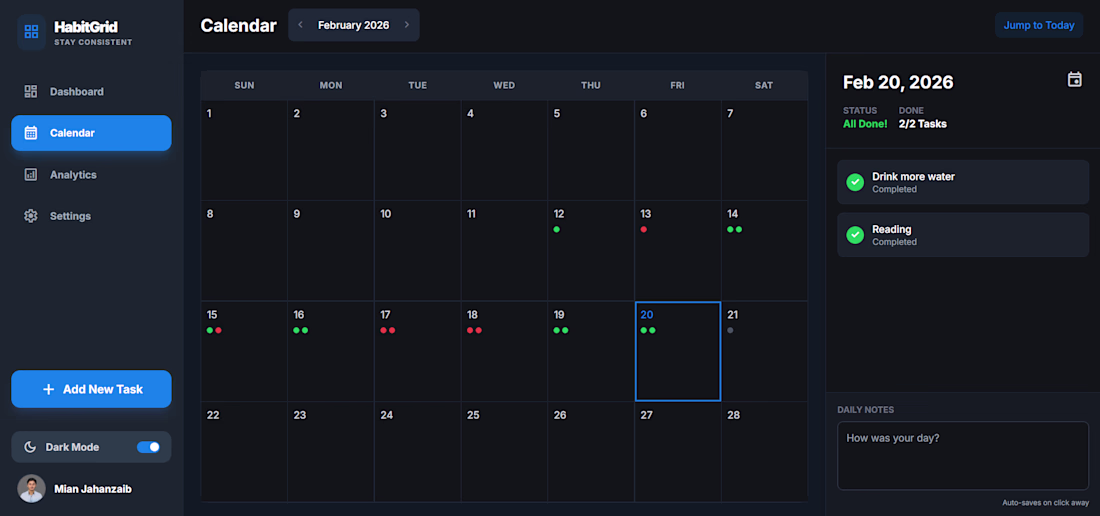This screenshot has height=516, width=1100.
Task: Open the Analytics page
Action: (73, 175)
